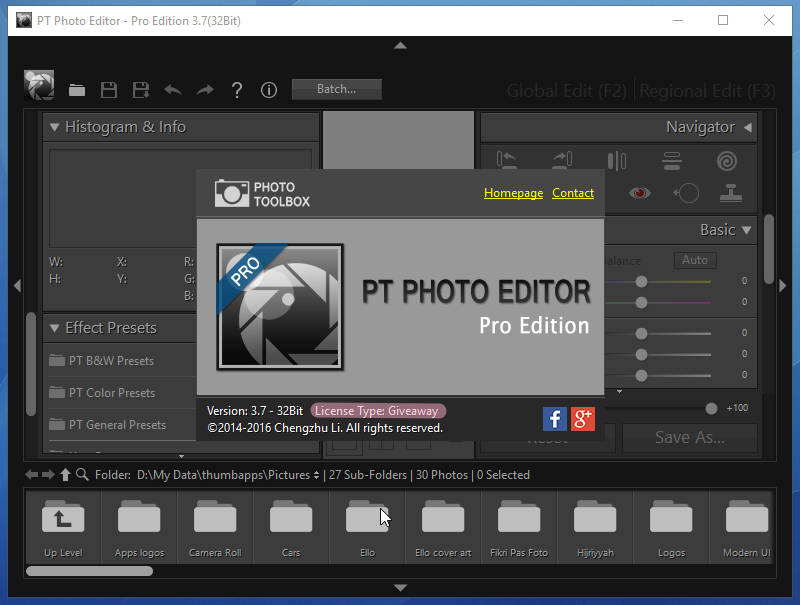The image size is (800, 605).
Task: Select the straighten lines tool icon
Action: pyautogui.click(x=672, y=161)
